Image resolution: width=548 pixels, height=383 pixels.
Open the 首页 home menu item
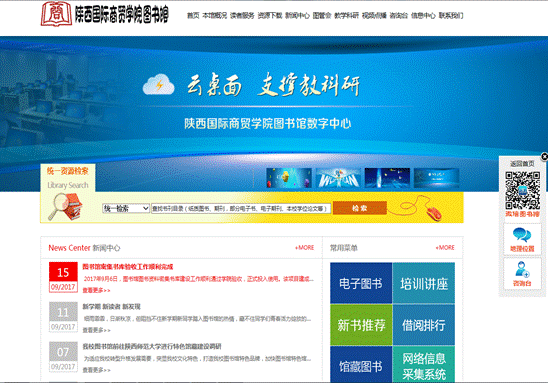point(193,15)
